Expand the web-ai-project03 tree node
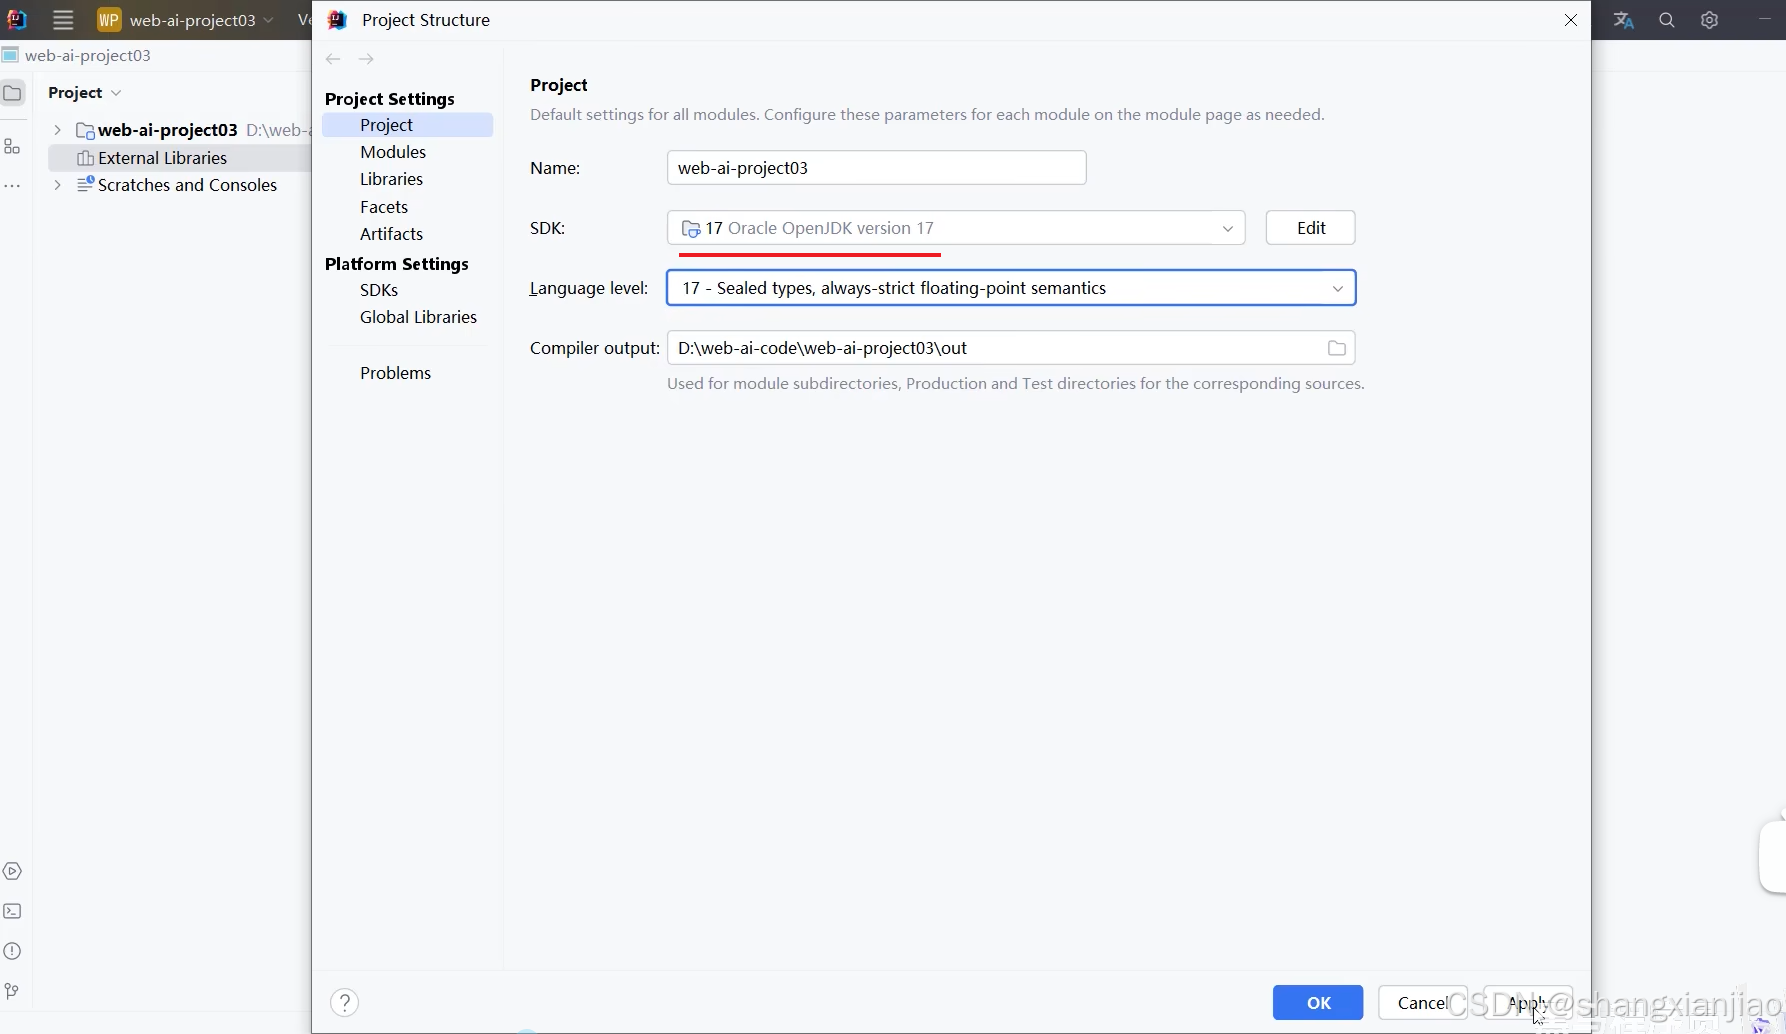 coord(57,130)
